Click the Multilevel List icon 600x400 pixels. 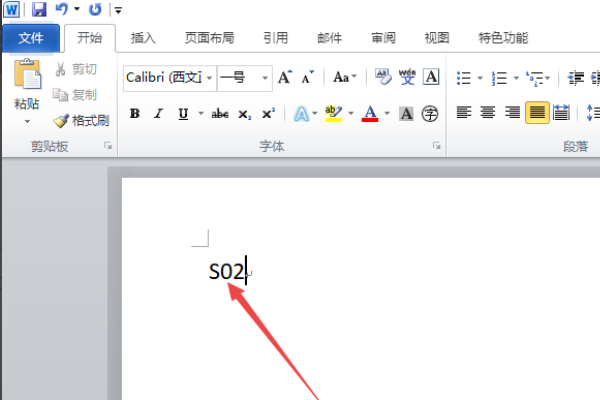(x=535, y=78)
